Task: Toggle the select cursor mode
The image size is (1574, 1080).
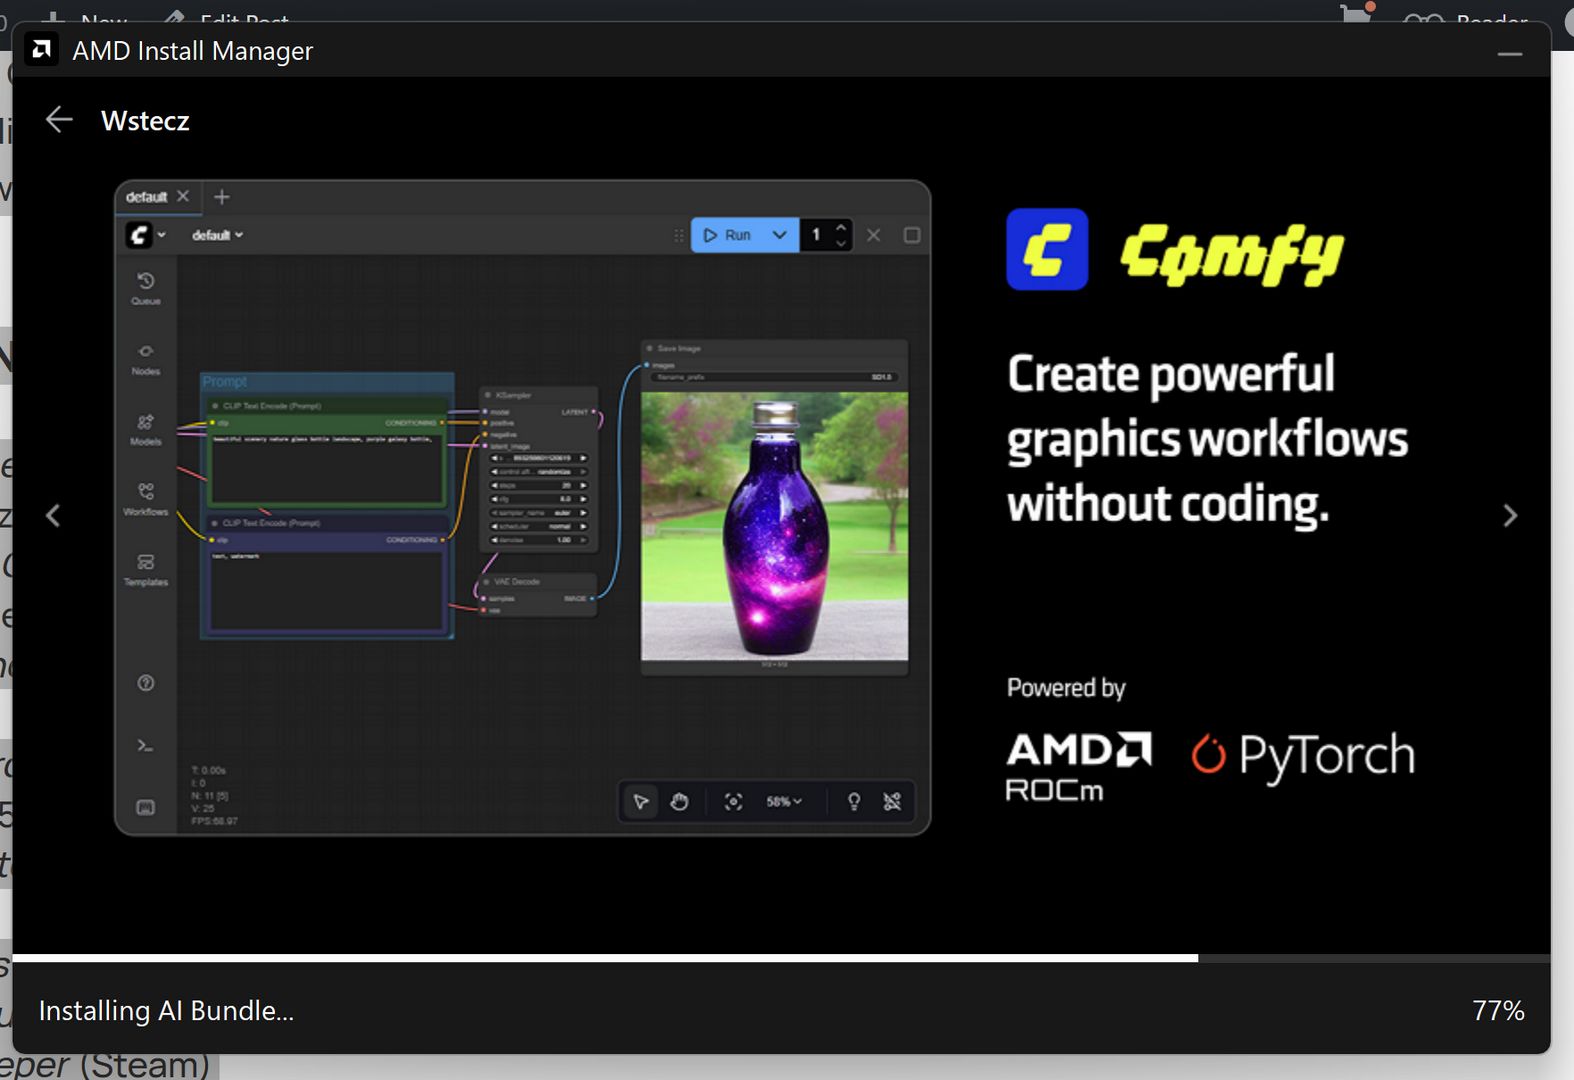Action: pyautogui.click(x=641, y=802)
